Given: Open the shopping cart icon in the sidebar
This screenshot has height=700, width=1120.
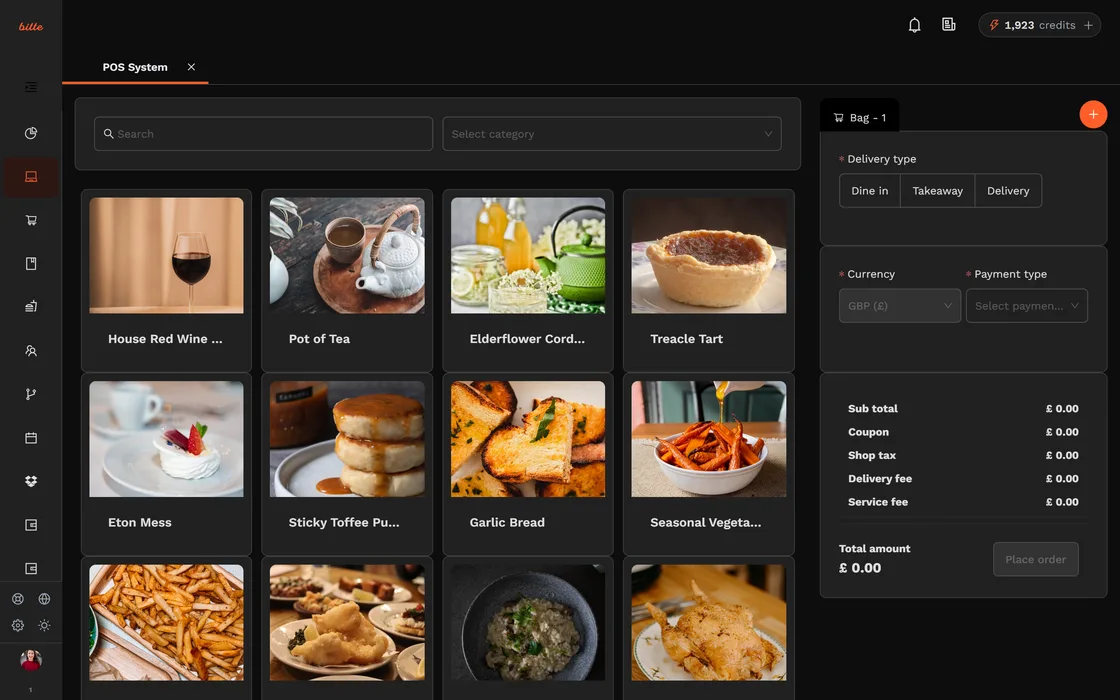Looking at the screenshot, I should pyautogui.click(x=31, y=220).
